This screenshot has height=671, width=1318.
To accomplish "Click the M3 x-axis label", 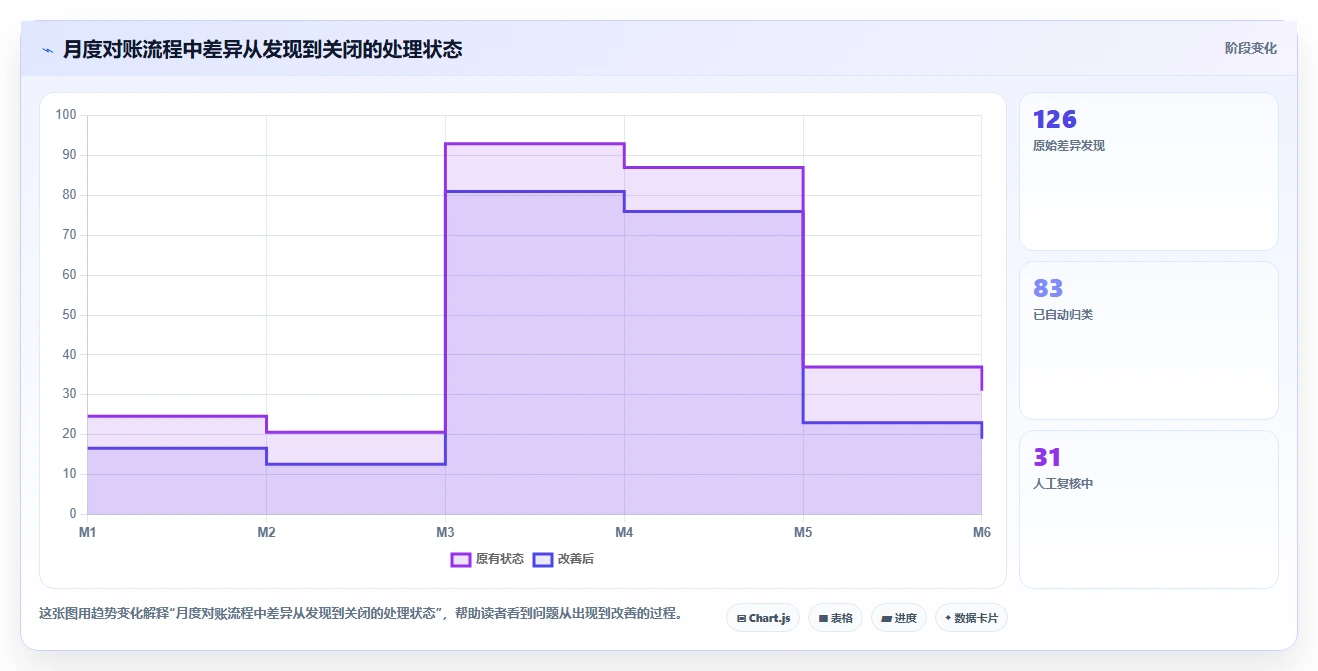I will (445, 533).
